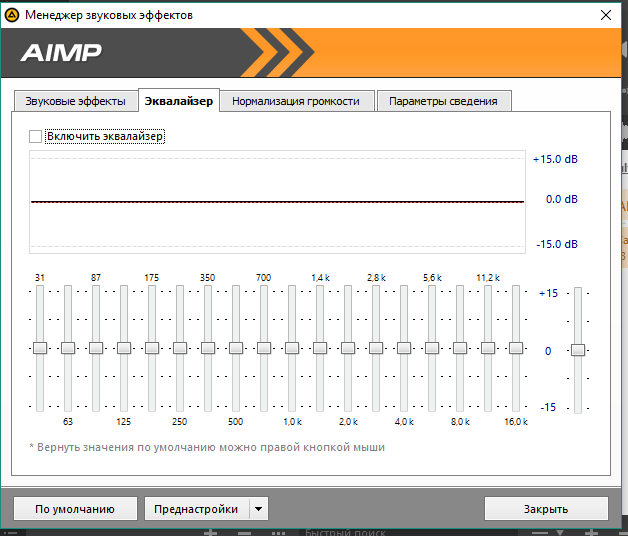The image size is (628, 536).
Task: Click the 4,0 k band slider handle
Action: (404, 348)
